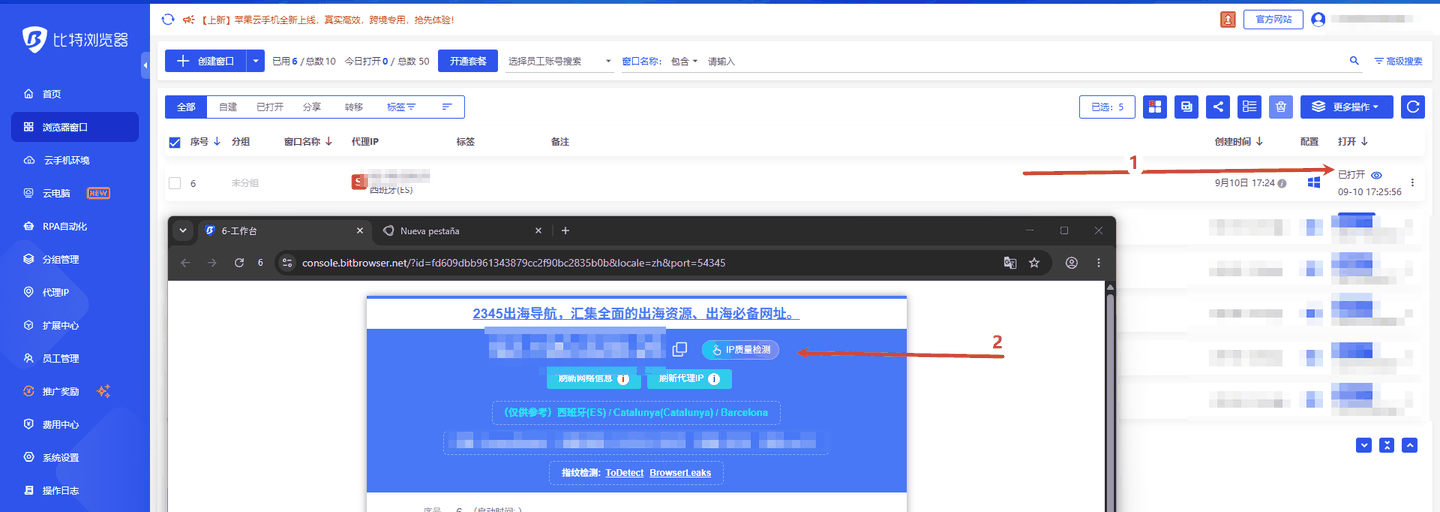Bookmark the page with the star icon

1034,263
